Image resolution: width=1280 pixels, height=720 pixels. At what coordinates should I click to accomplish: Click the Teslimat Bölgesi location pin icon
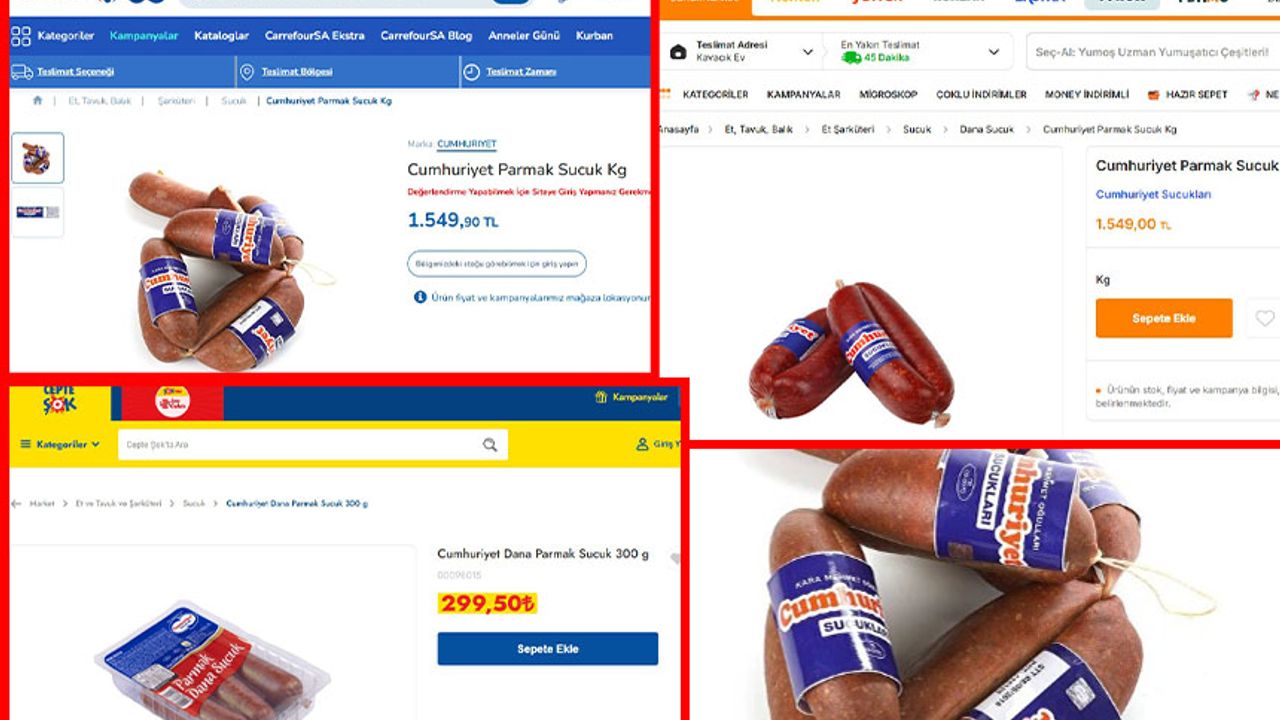(x=247, y=72)
